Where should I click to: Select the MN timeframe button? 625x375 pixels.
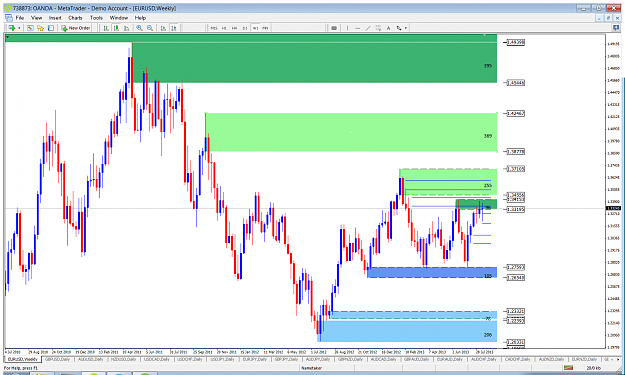[x=265, y=28]
